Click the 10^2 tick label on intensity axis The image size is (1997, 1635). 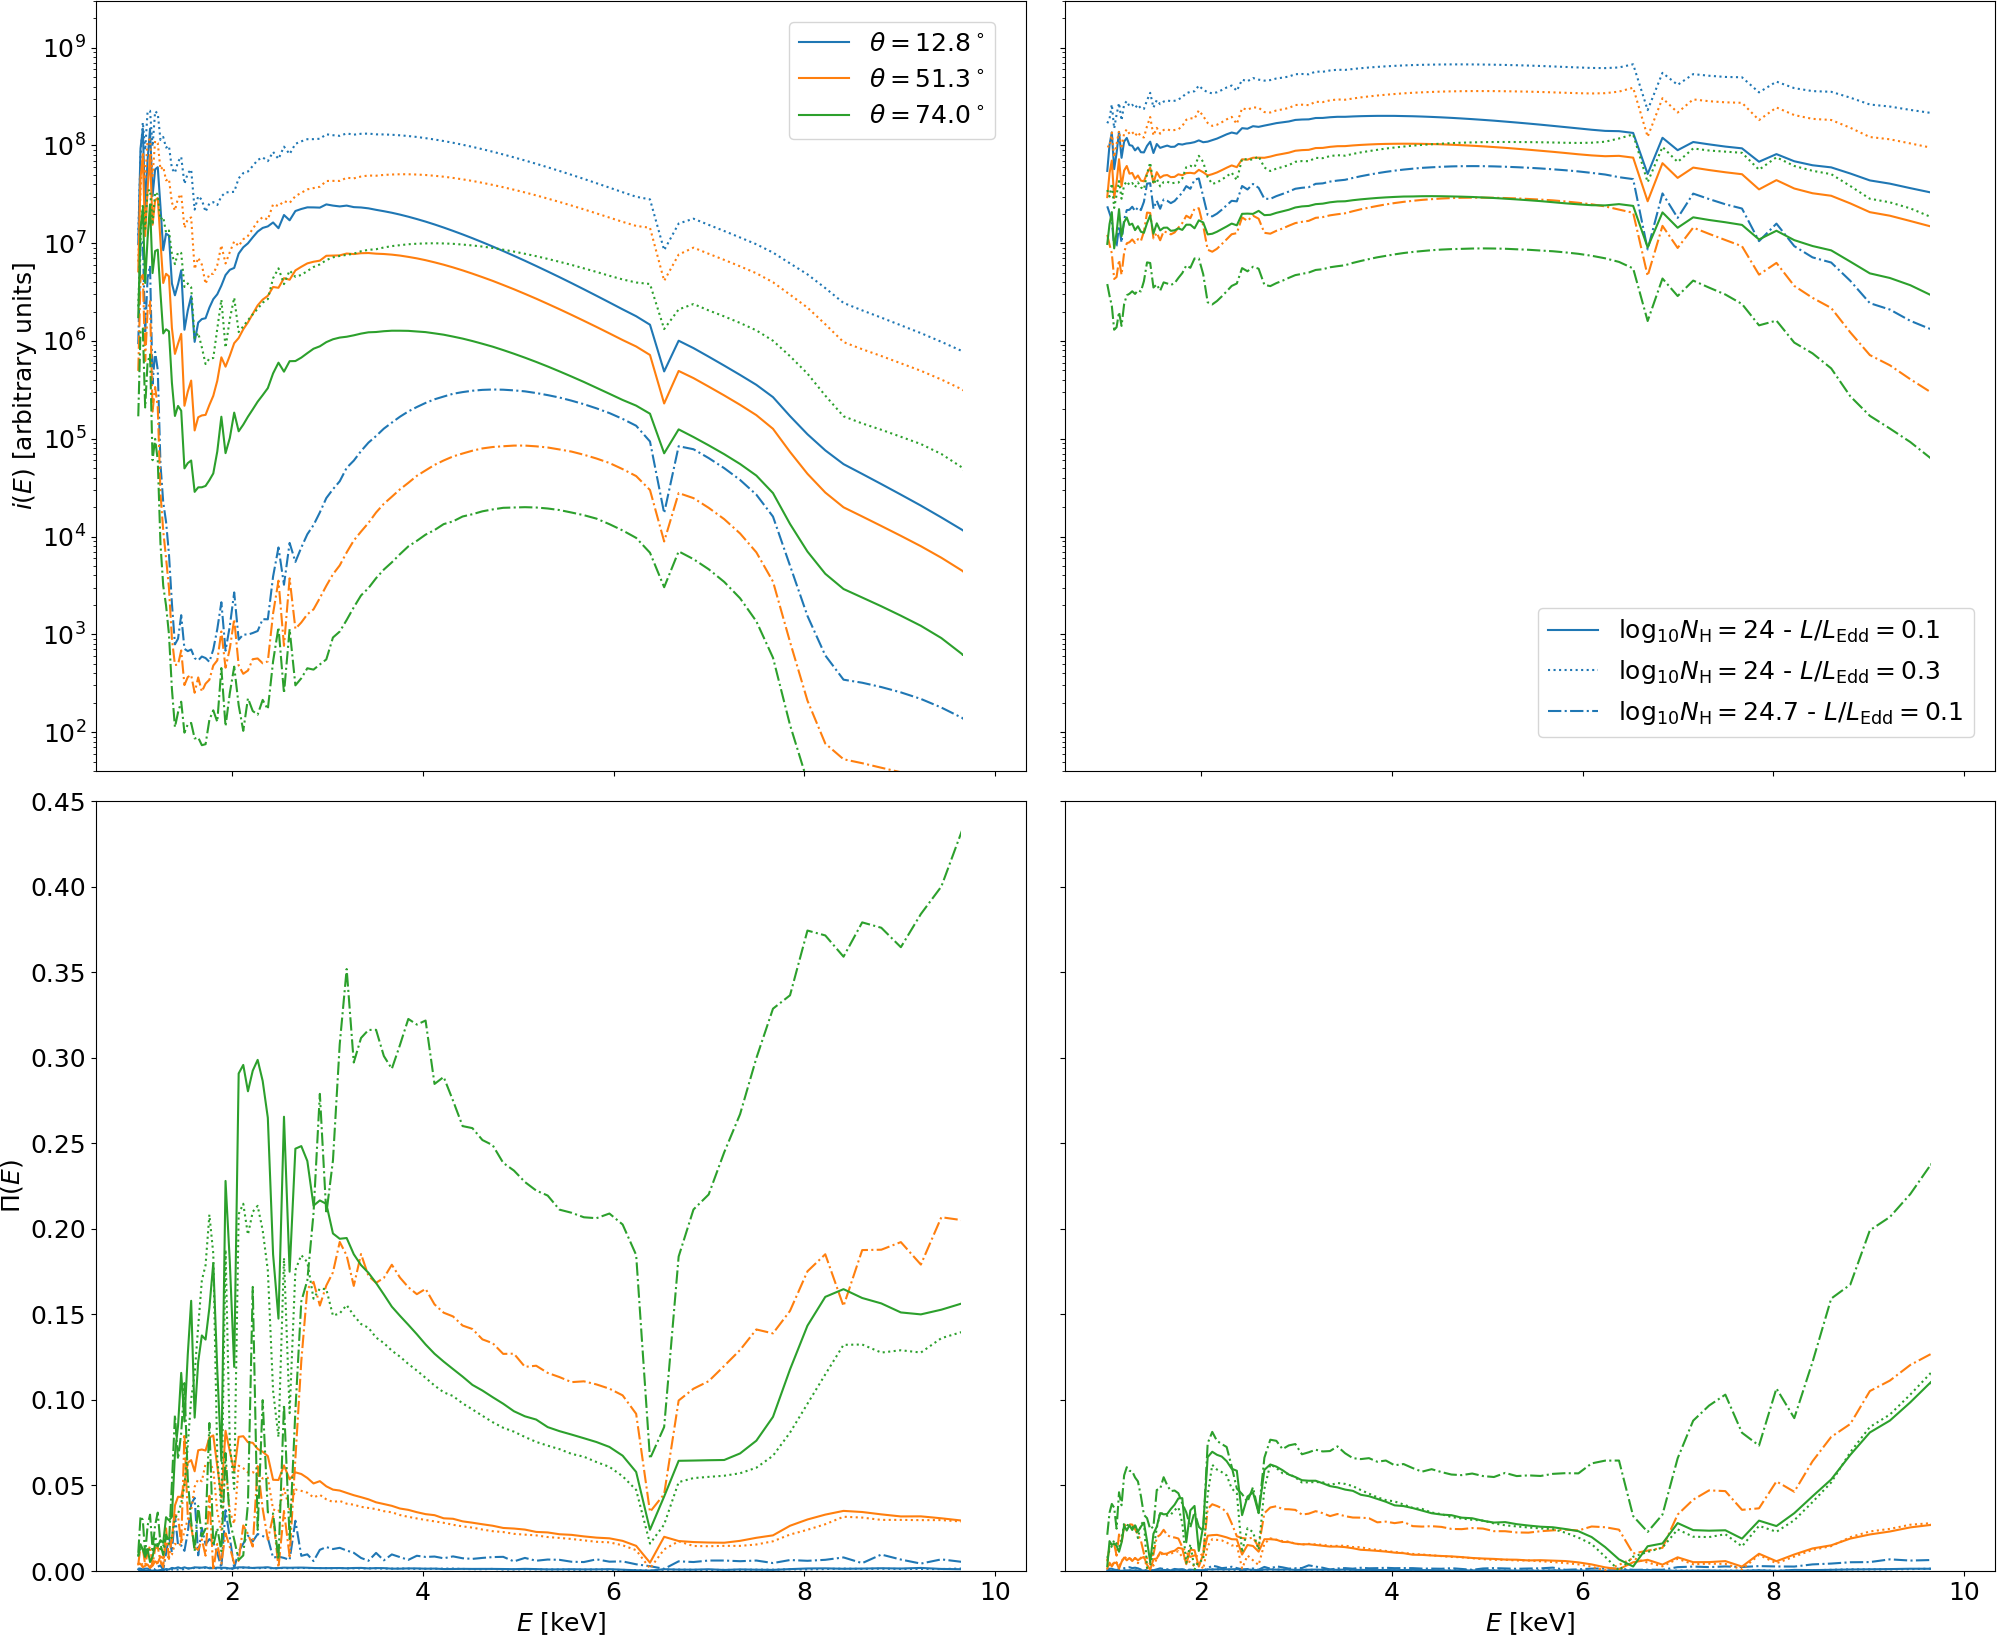64,732
